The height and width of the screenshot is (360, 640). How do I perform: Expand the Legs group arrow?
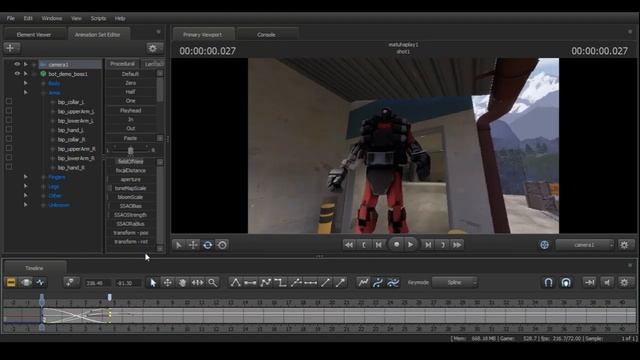pos(26,186)
